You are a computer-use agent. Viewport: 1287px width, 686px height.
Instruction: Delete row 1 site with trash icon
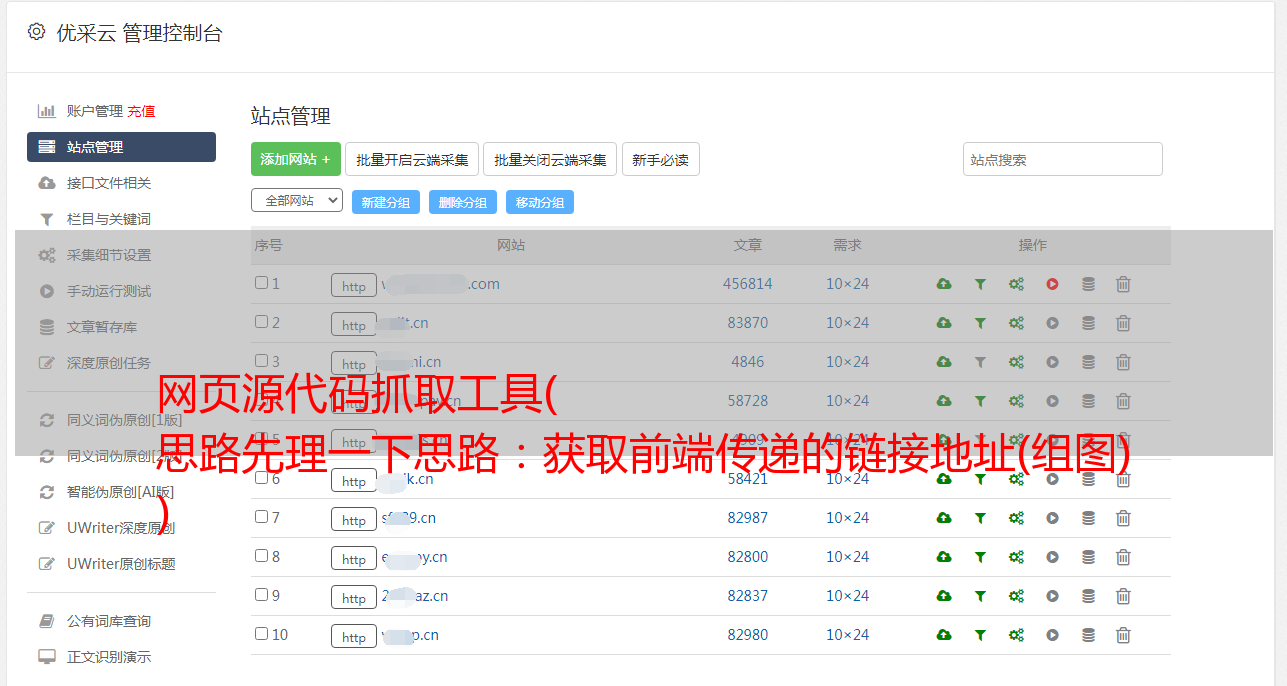tap(1123, 284)
